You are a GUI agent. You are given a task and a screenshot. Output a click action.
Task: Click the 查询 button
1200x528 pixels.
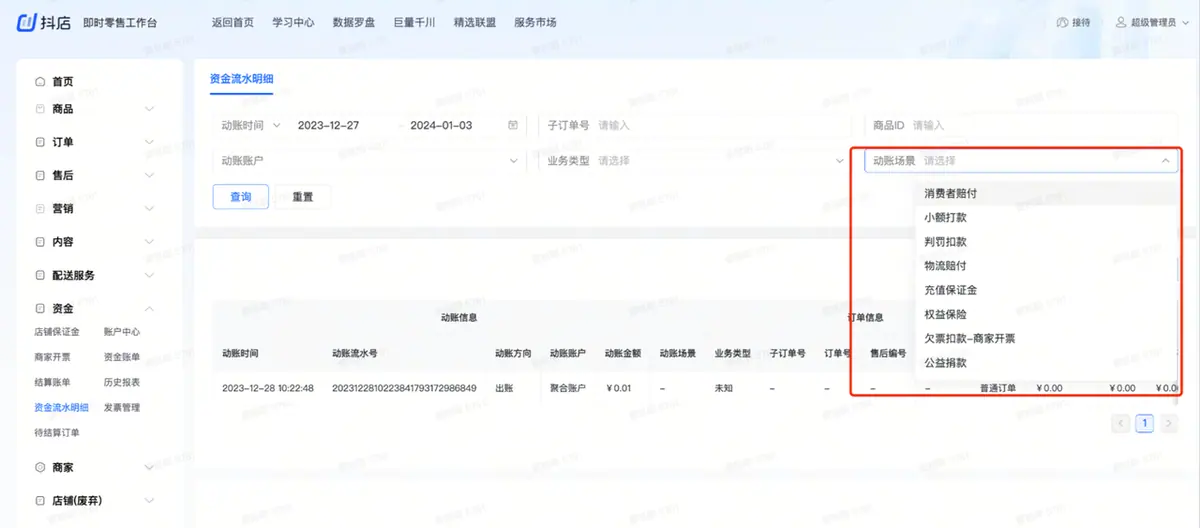point(241,197)
